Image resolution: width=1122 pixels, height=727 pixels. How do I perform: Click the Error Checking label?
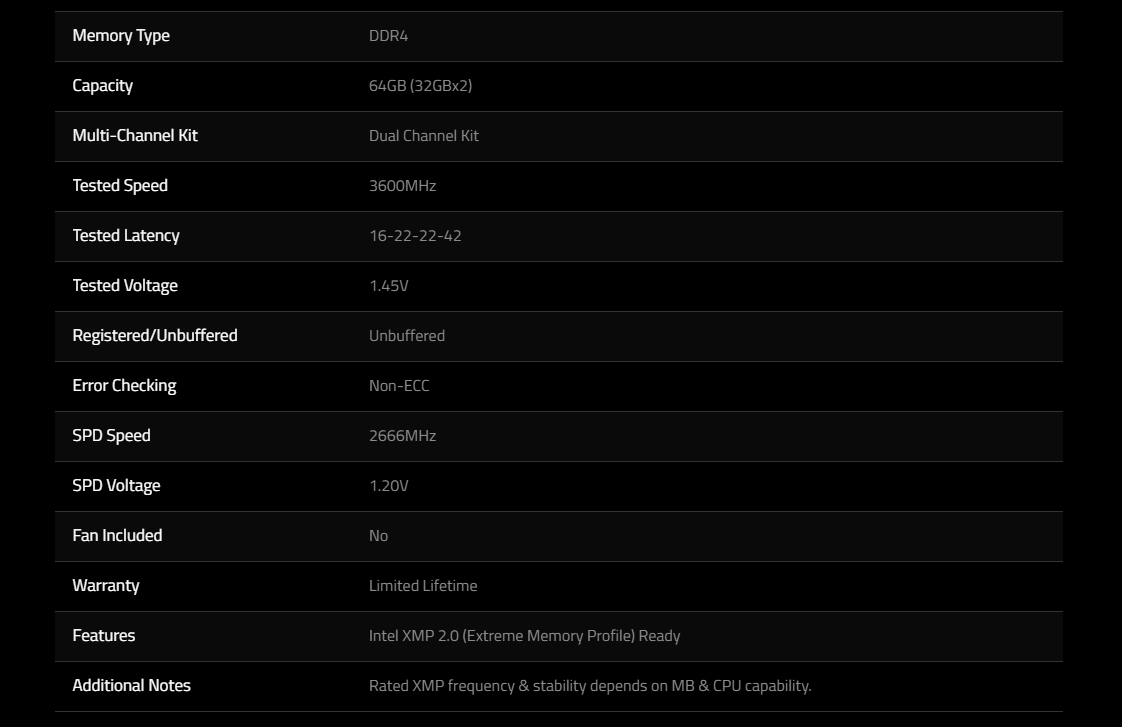[125, 386]
